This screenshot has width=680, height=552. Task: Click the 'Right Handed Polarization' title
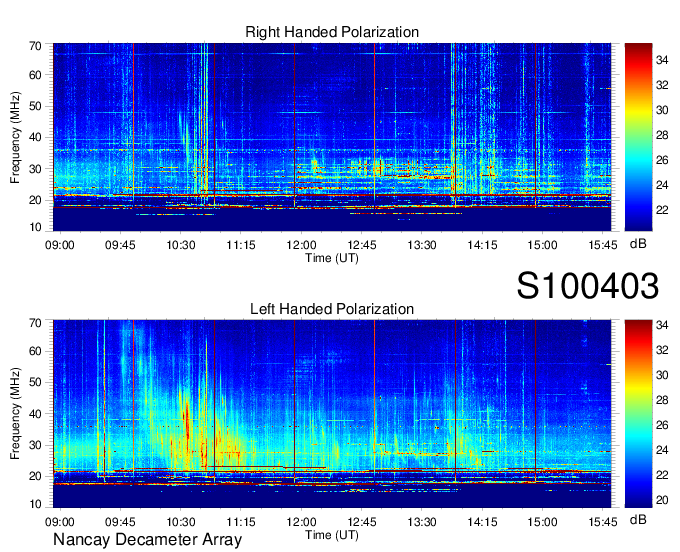[x=332, y=32]
